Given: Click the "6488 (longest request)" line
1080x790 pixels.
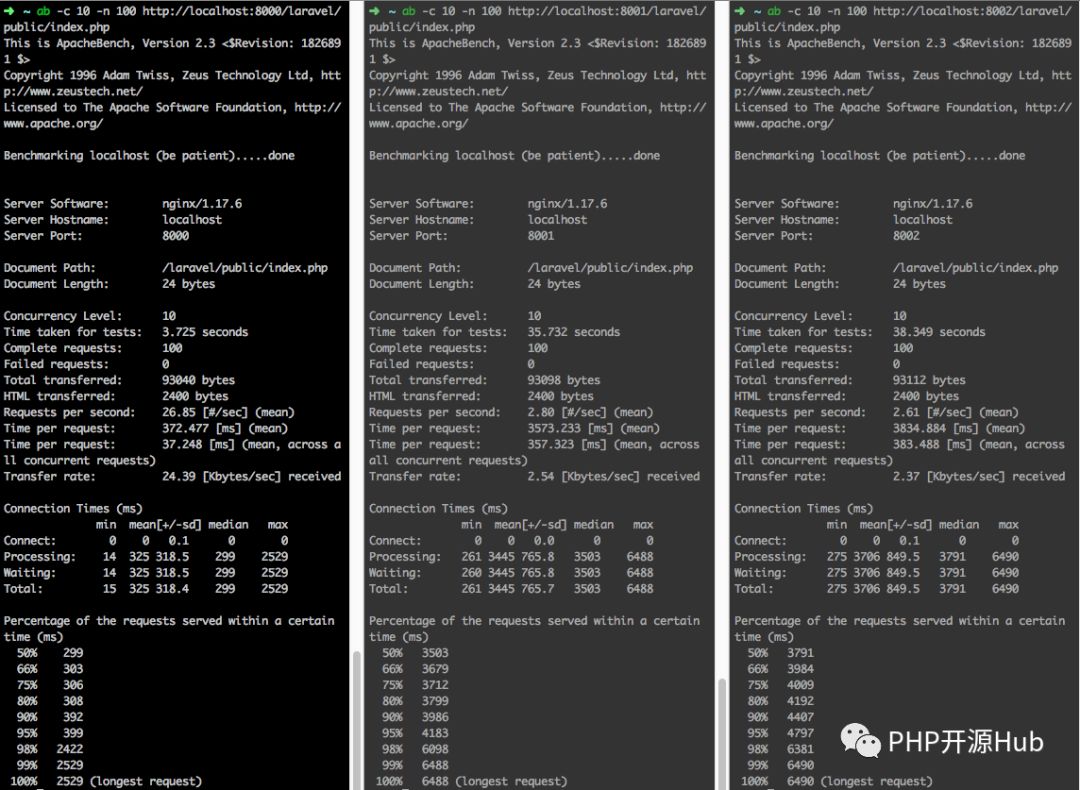Looking at the screenshot, I should tap(495, 782).
